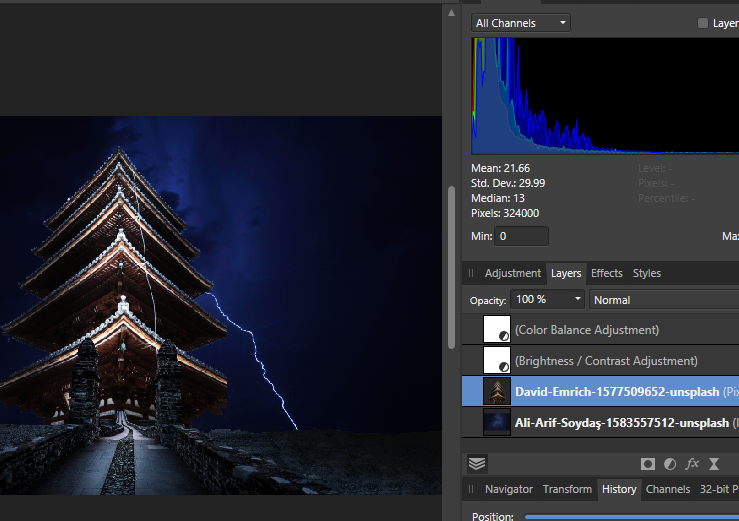
Task: Click the histogram graph display
Action: (605, 96)
